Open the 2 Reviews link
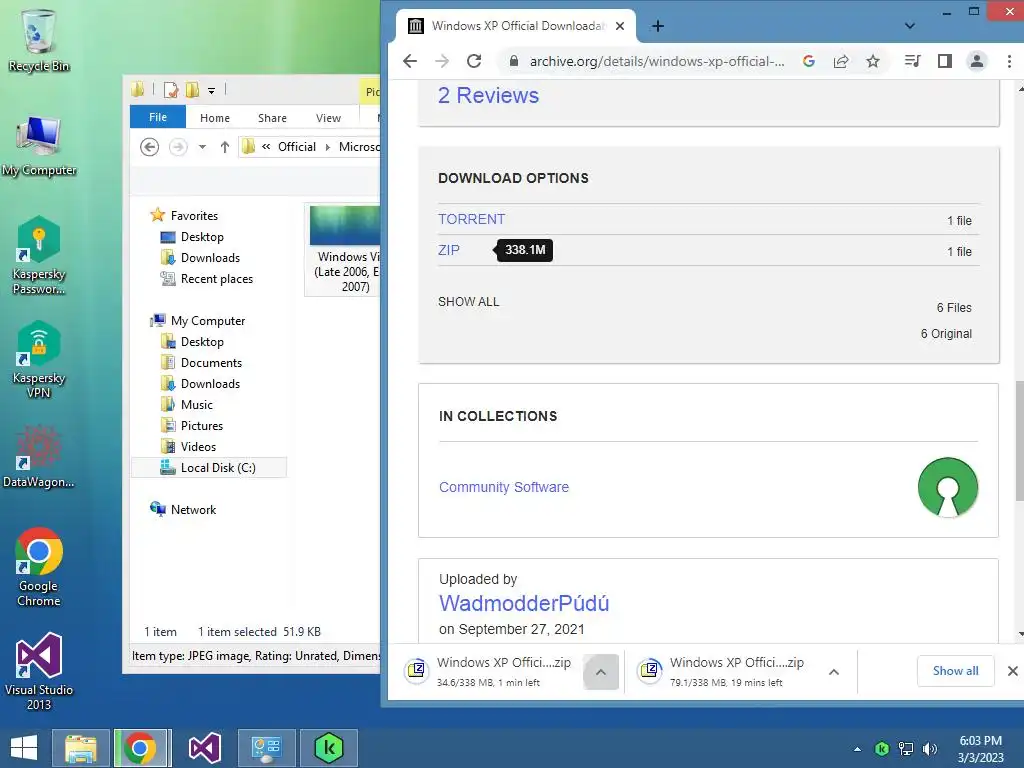Screen dimensions: 1024x768 [x=488, y=95]
